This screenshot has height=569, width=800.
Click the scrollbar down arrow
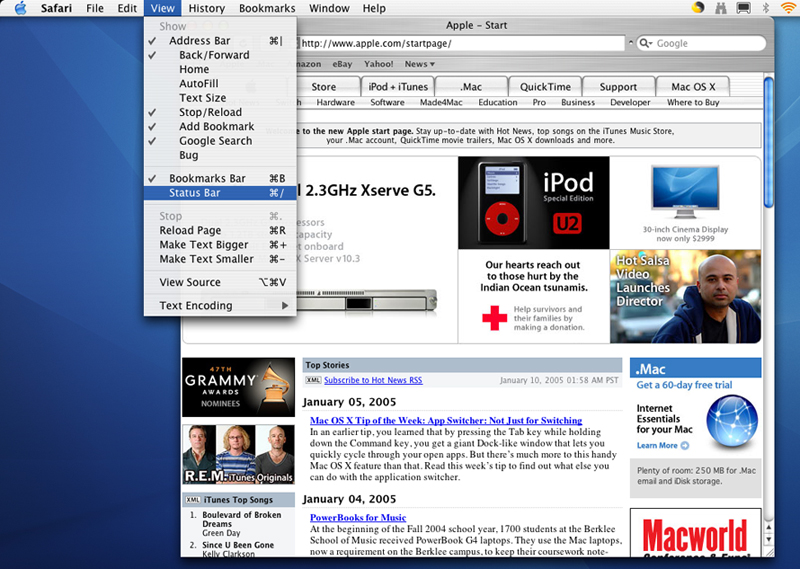pos(768,539)
